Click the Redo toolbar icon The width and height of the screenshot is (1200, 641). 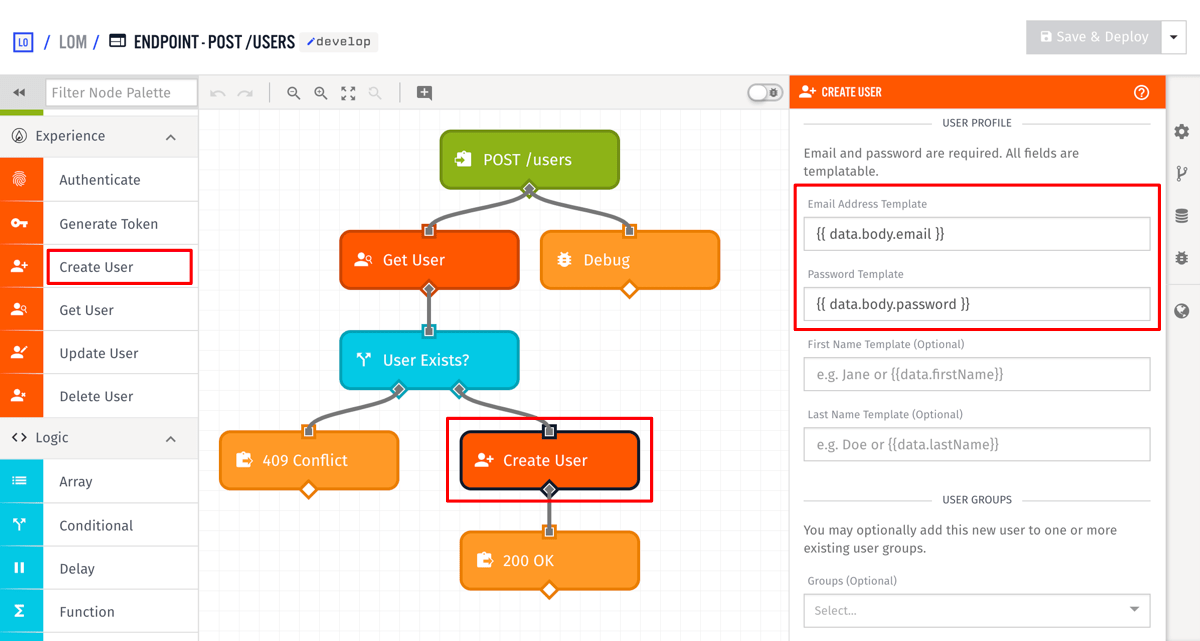[245, 93]
